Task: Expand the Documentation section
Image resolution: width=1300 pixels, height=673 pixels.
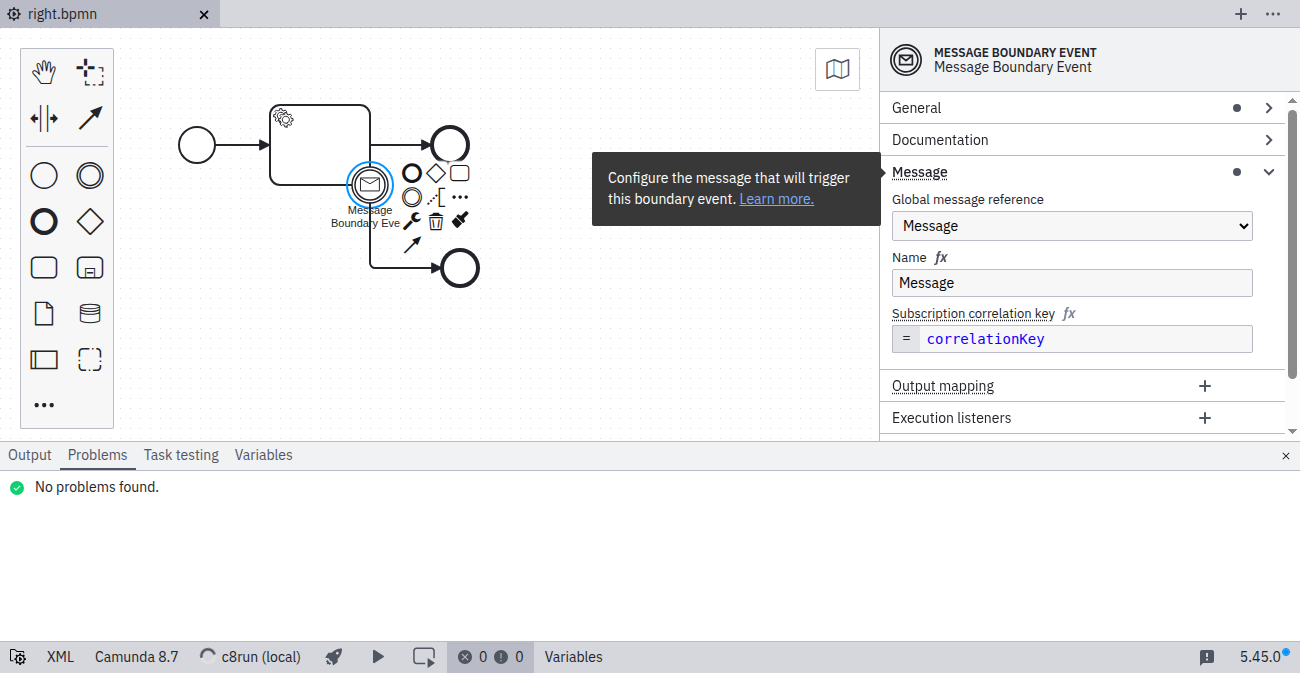Action: 1268,140
